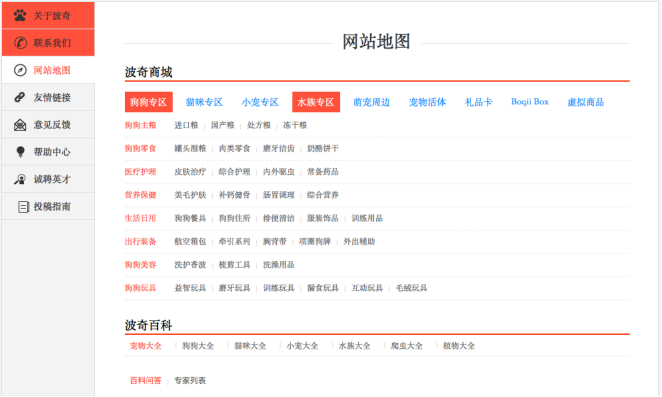Select the 狗狗专区 tab
The width and height of the screenshot is (662, 397).
click(149, 102)
